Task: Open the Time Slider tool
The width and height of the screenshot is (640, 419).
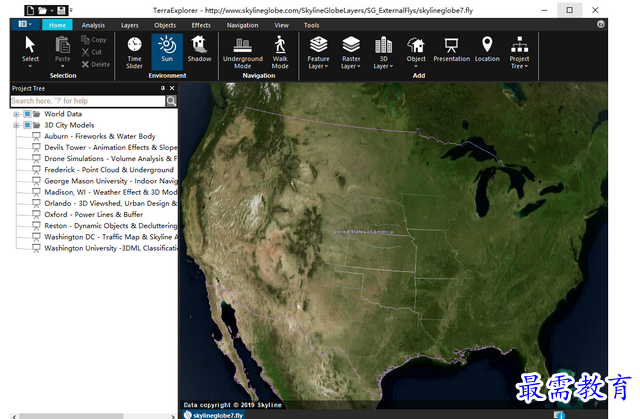Action: (134, 52)
